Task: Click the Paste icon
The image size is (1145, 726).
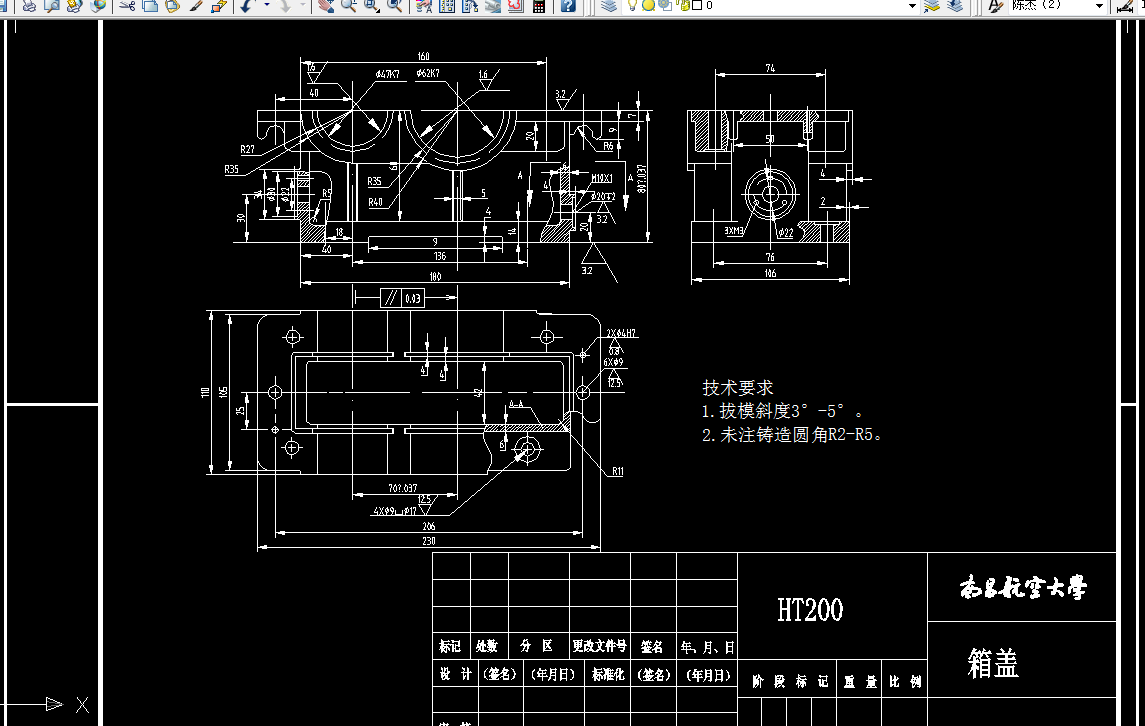Action: pos(173,7)
